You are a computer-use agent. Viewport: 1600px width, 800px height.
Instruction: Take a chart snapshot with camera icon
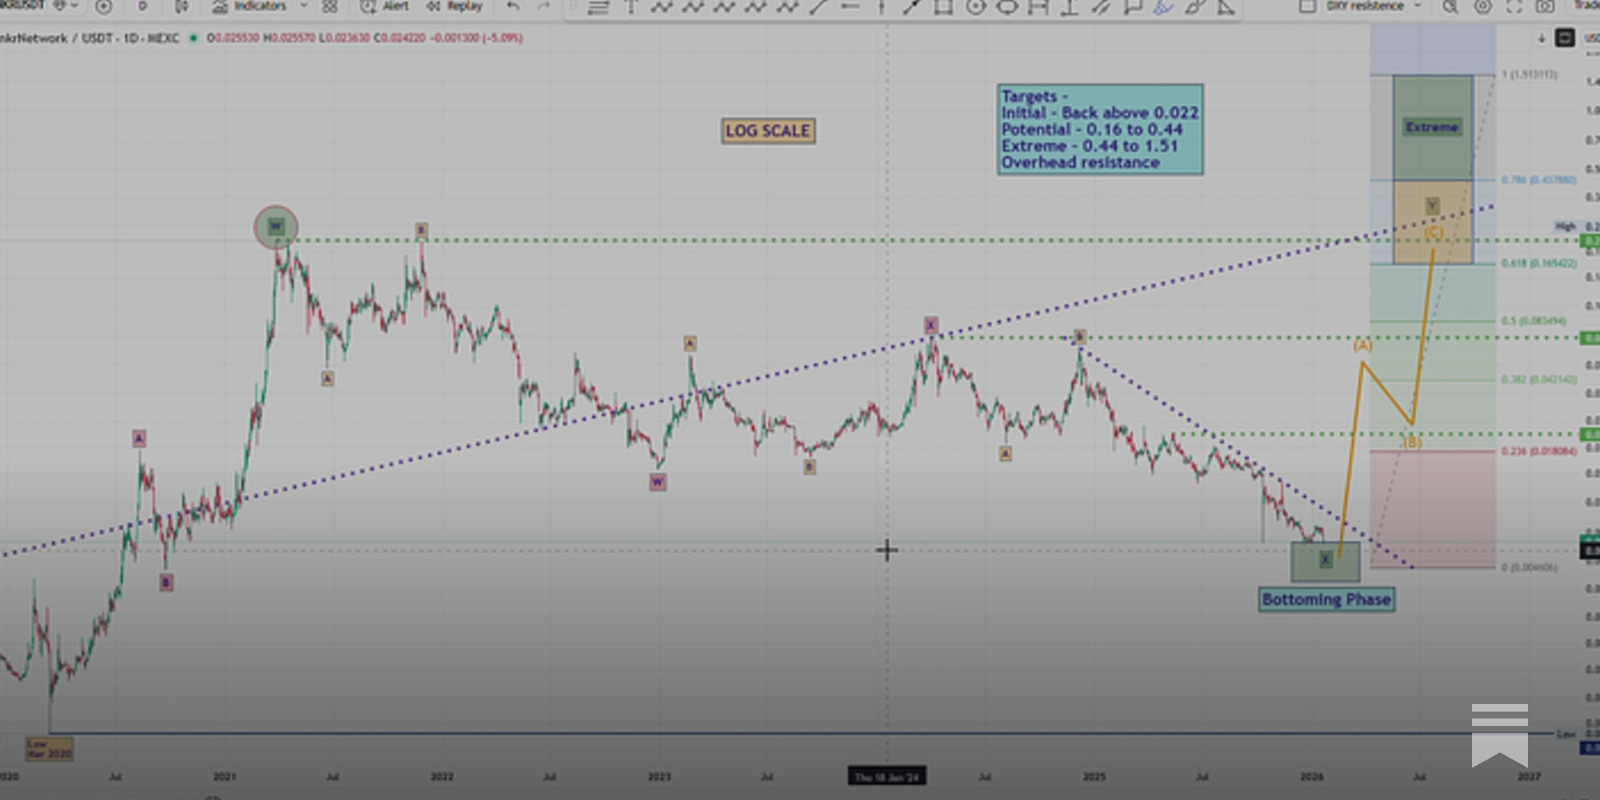coord(1545,6)
